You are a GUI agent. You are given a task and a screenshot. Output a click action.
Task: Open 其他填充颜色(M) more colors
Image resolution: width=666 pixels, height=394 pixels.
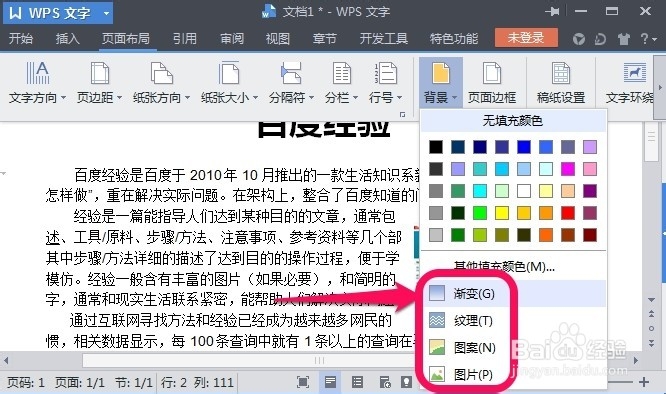504,267
